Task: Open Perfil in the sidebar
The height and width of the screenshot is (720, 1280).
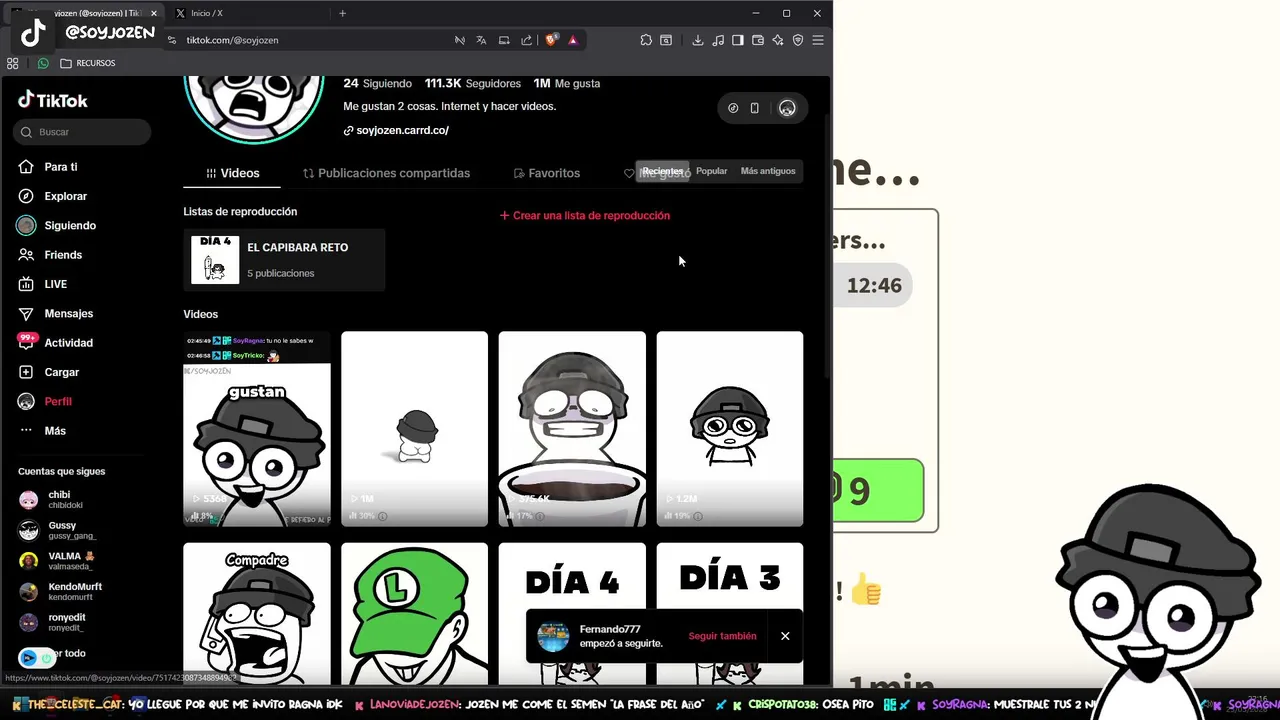Action: coord(58,401)
